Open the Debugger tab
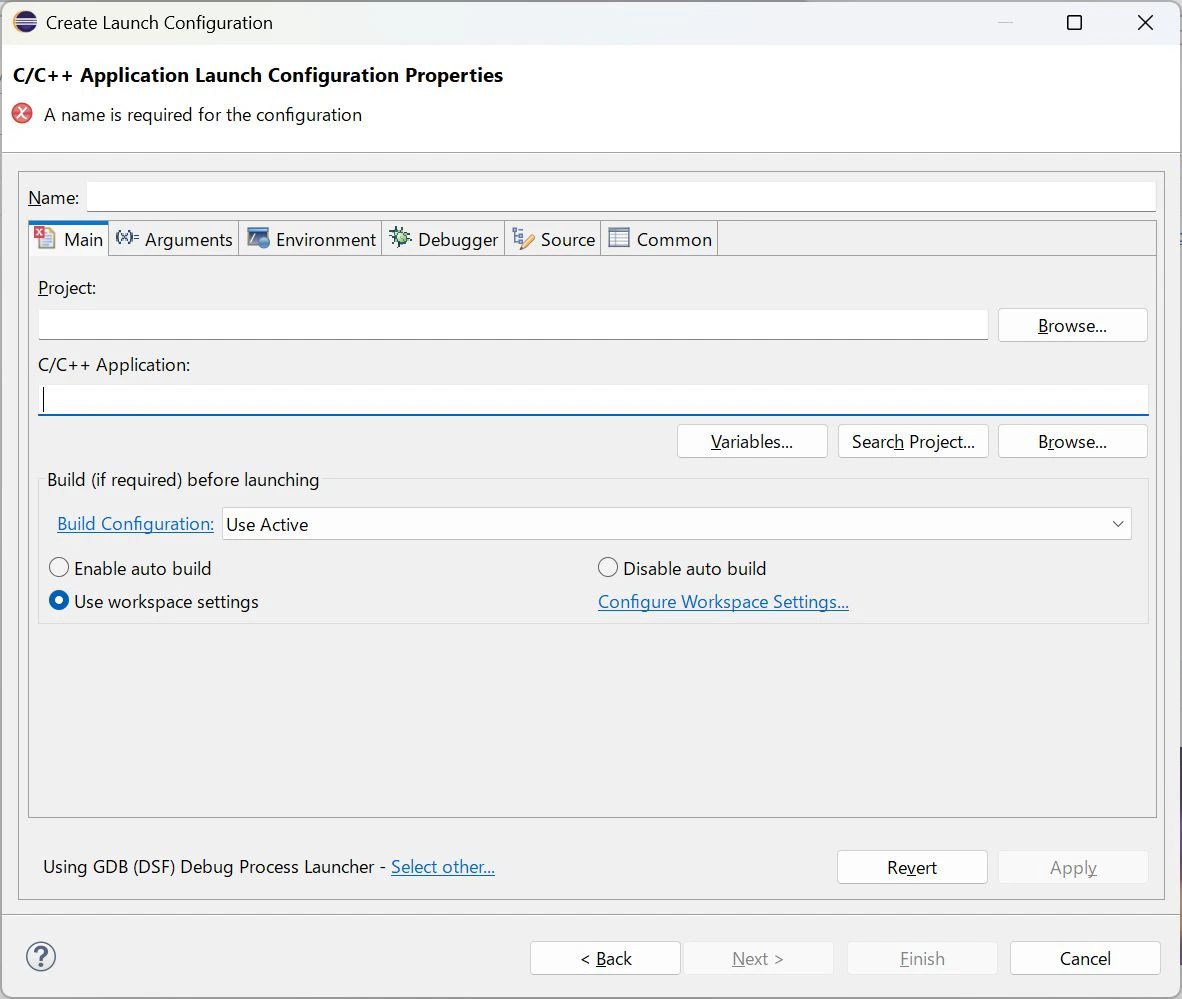Image resolution: width=1182 pixels, height=999 pixels. 443,239
